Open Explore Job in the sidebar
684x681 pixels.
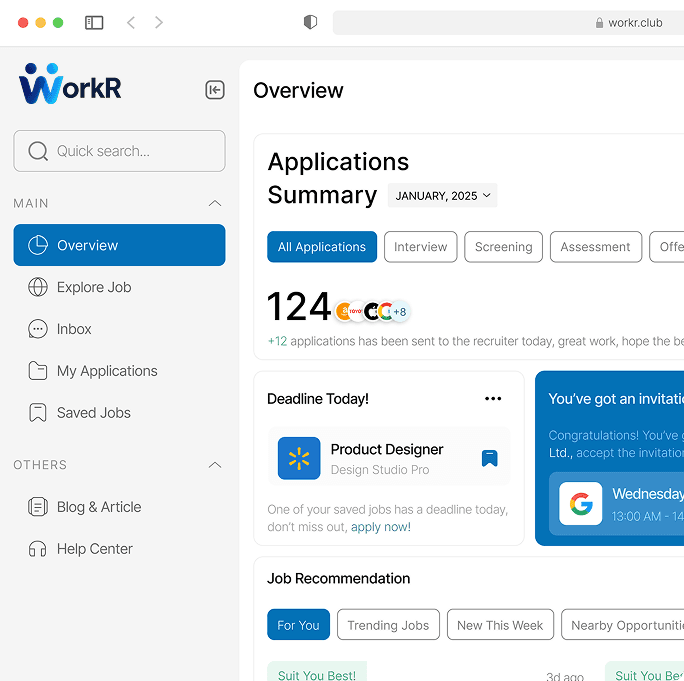point(94,287)
